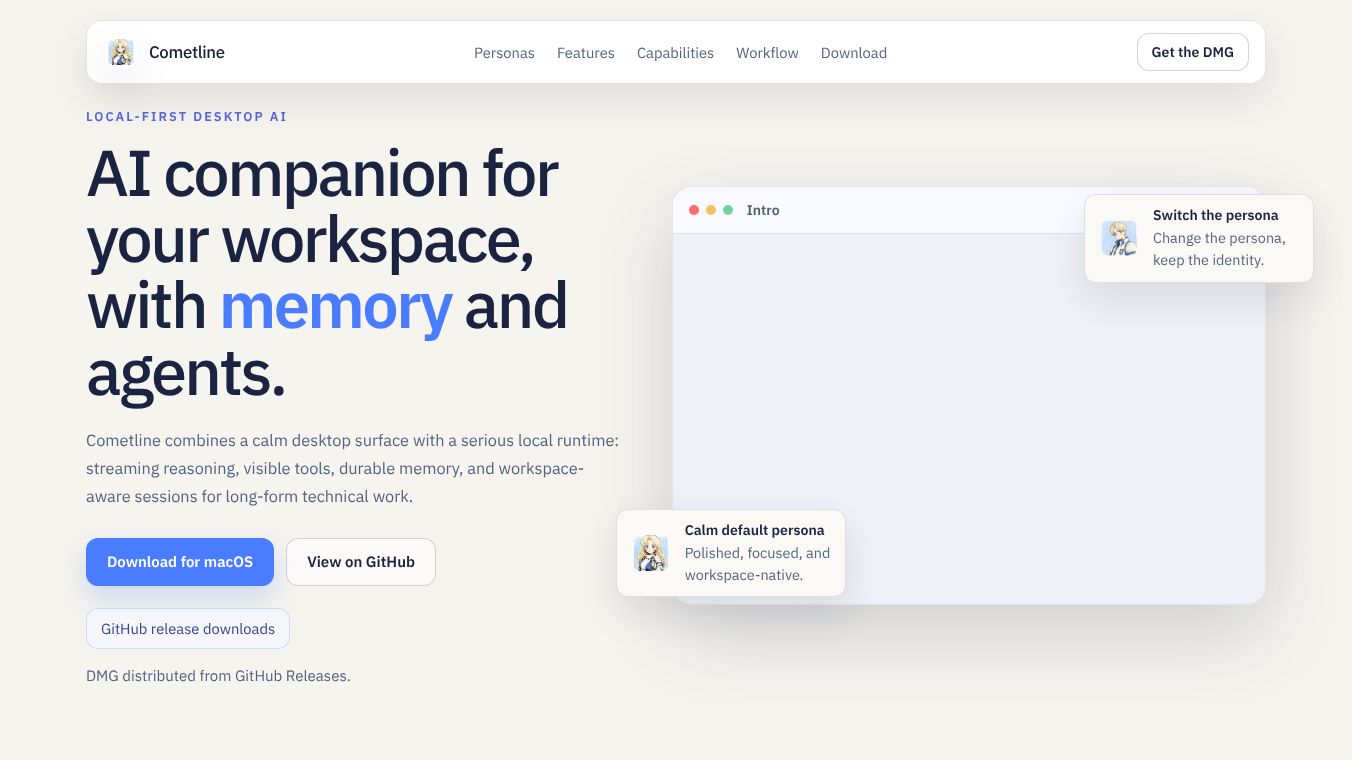
Task: Click 'Change the persona, keep the identity.' text
Action: tap(1219, 249)
